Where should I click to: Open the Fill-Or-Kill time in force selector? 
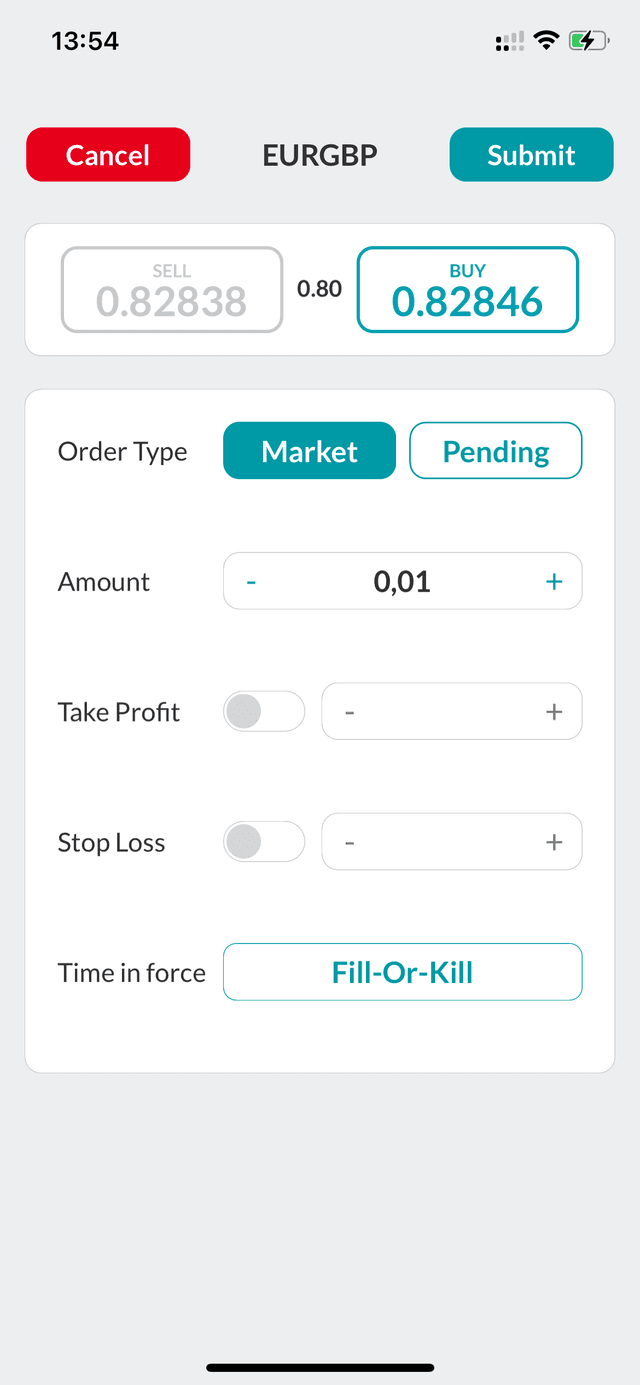[402, 971]
